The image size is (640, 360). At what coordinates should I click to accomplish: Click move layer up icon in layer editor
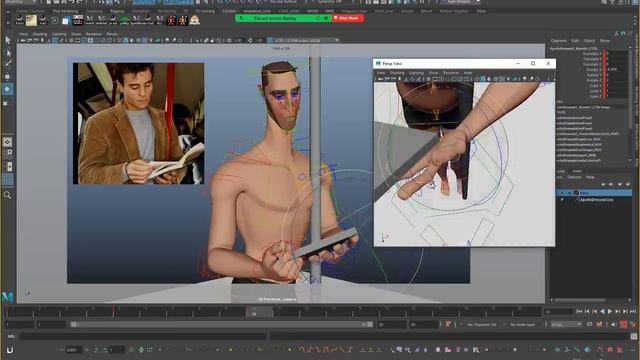[603, 184]
